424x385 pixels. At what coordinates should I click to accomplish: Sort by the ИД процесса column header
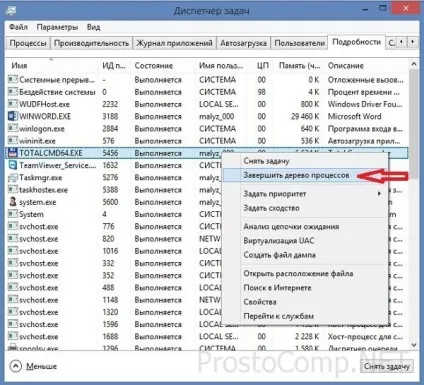[x=114, y=66]
